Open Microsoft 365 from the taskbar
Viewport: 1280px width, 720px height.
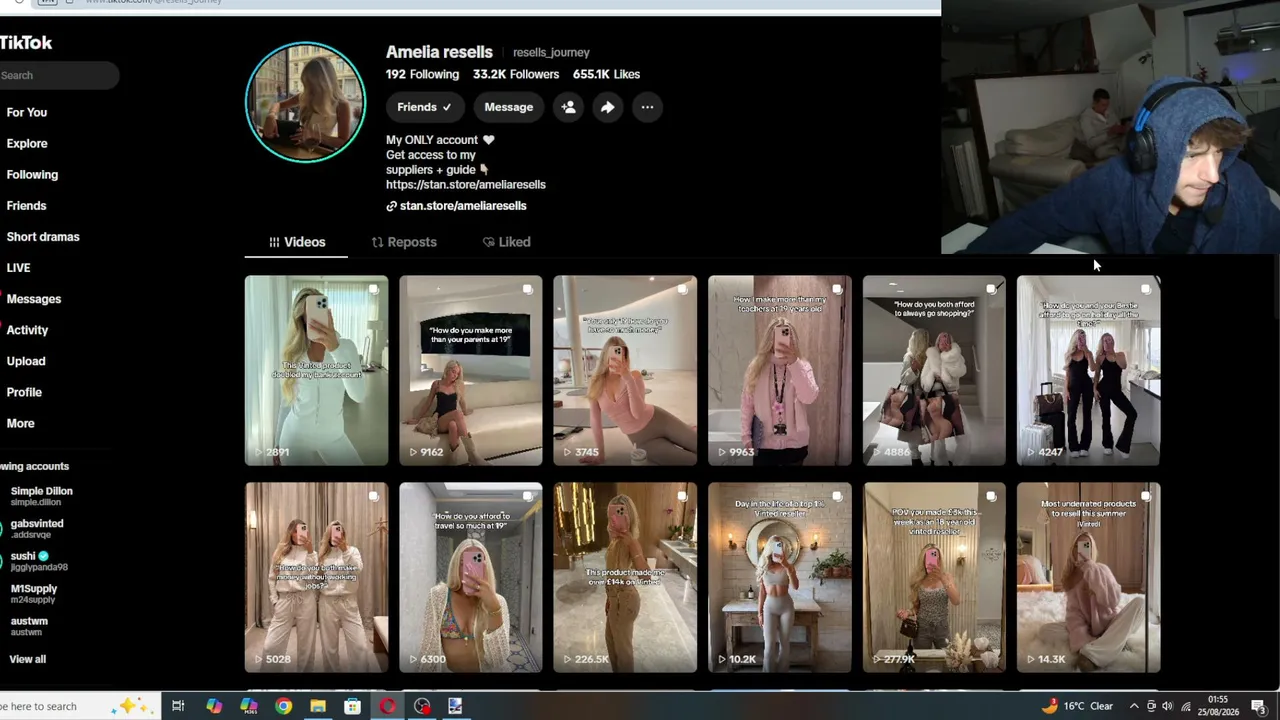coord(249,706)
